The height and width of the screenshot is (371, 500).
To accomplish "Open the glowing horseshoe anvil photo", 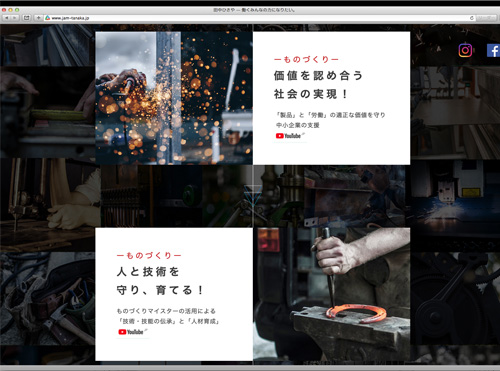I will 332,294.
